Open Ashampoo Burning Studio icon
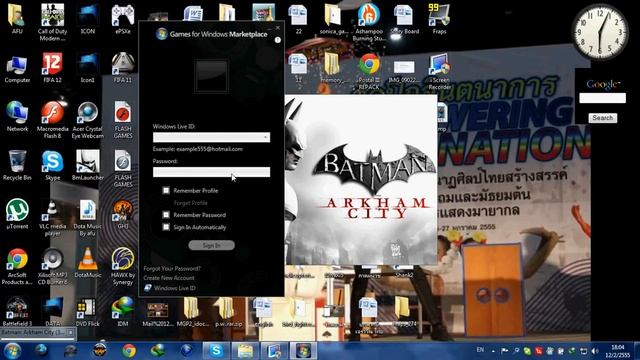This screenshot has width=640, height=360. coord(369,22)
